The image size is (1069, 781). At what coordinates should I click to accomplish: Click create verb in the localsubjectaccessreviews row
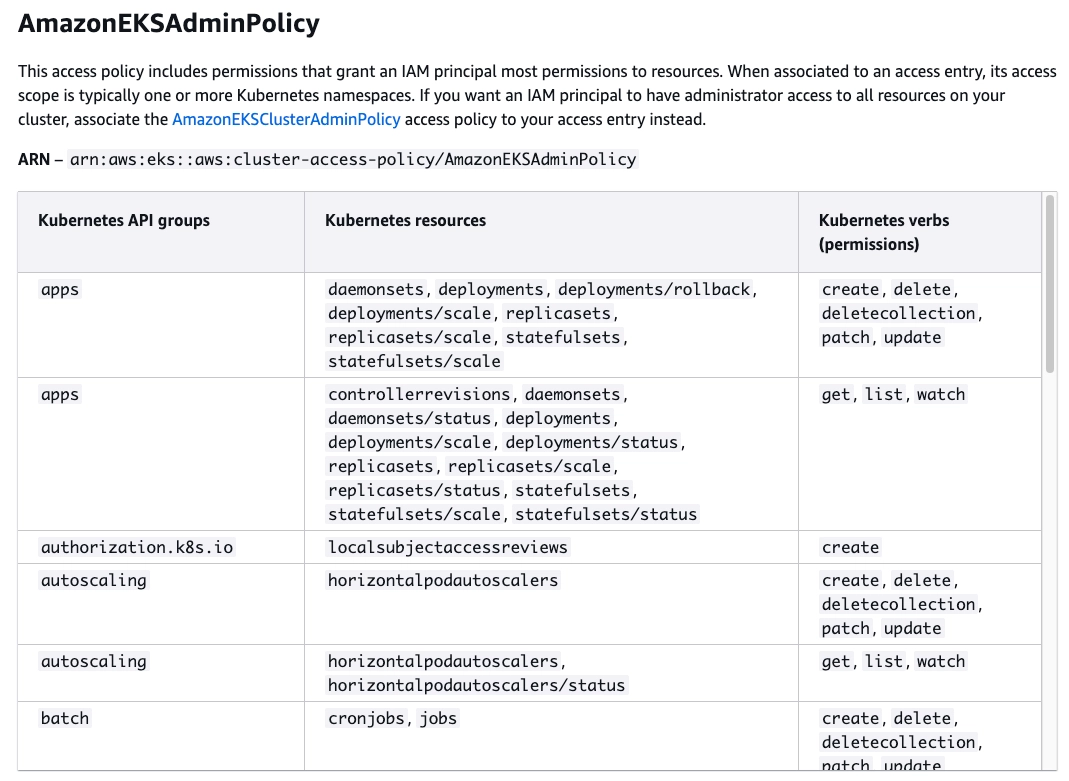(x=850, y=547)
